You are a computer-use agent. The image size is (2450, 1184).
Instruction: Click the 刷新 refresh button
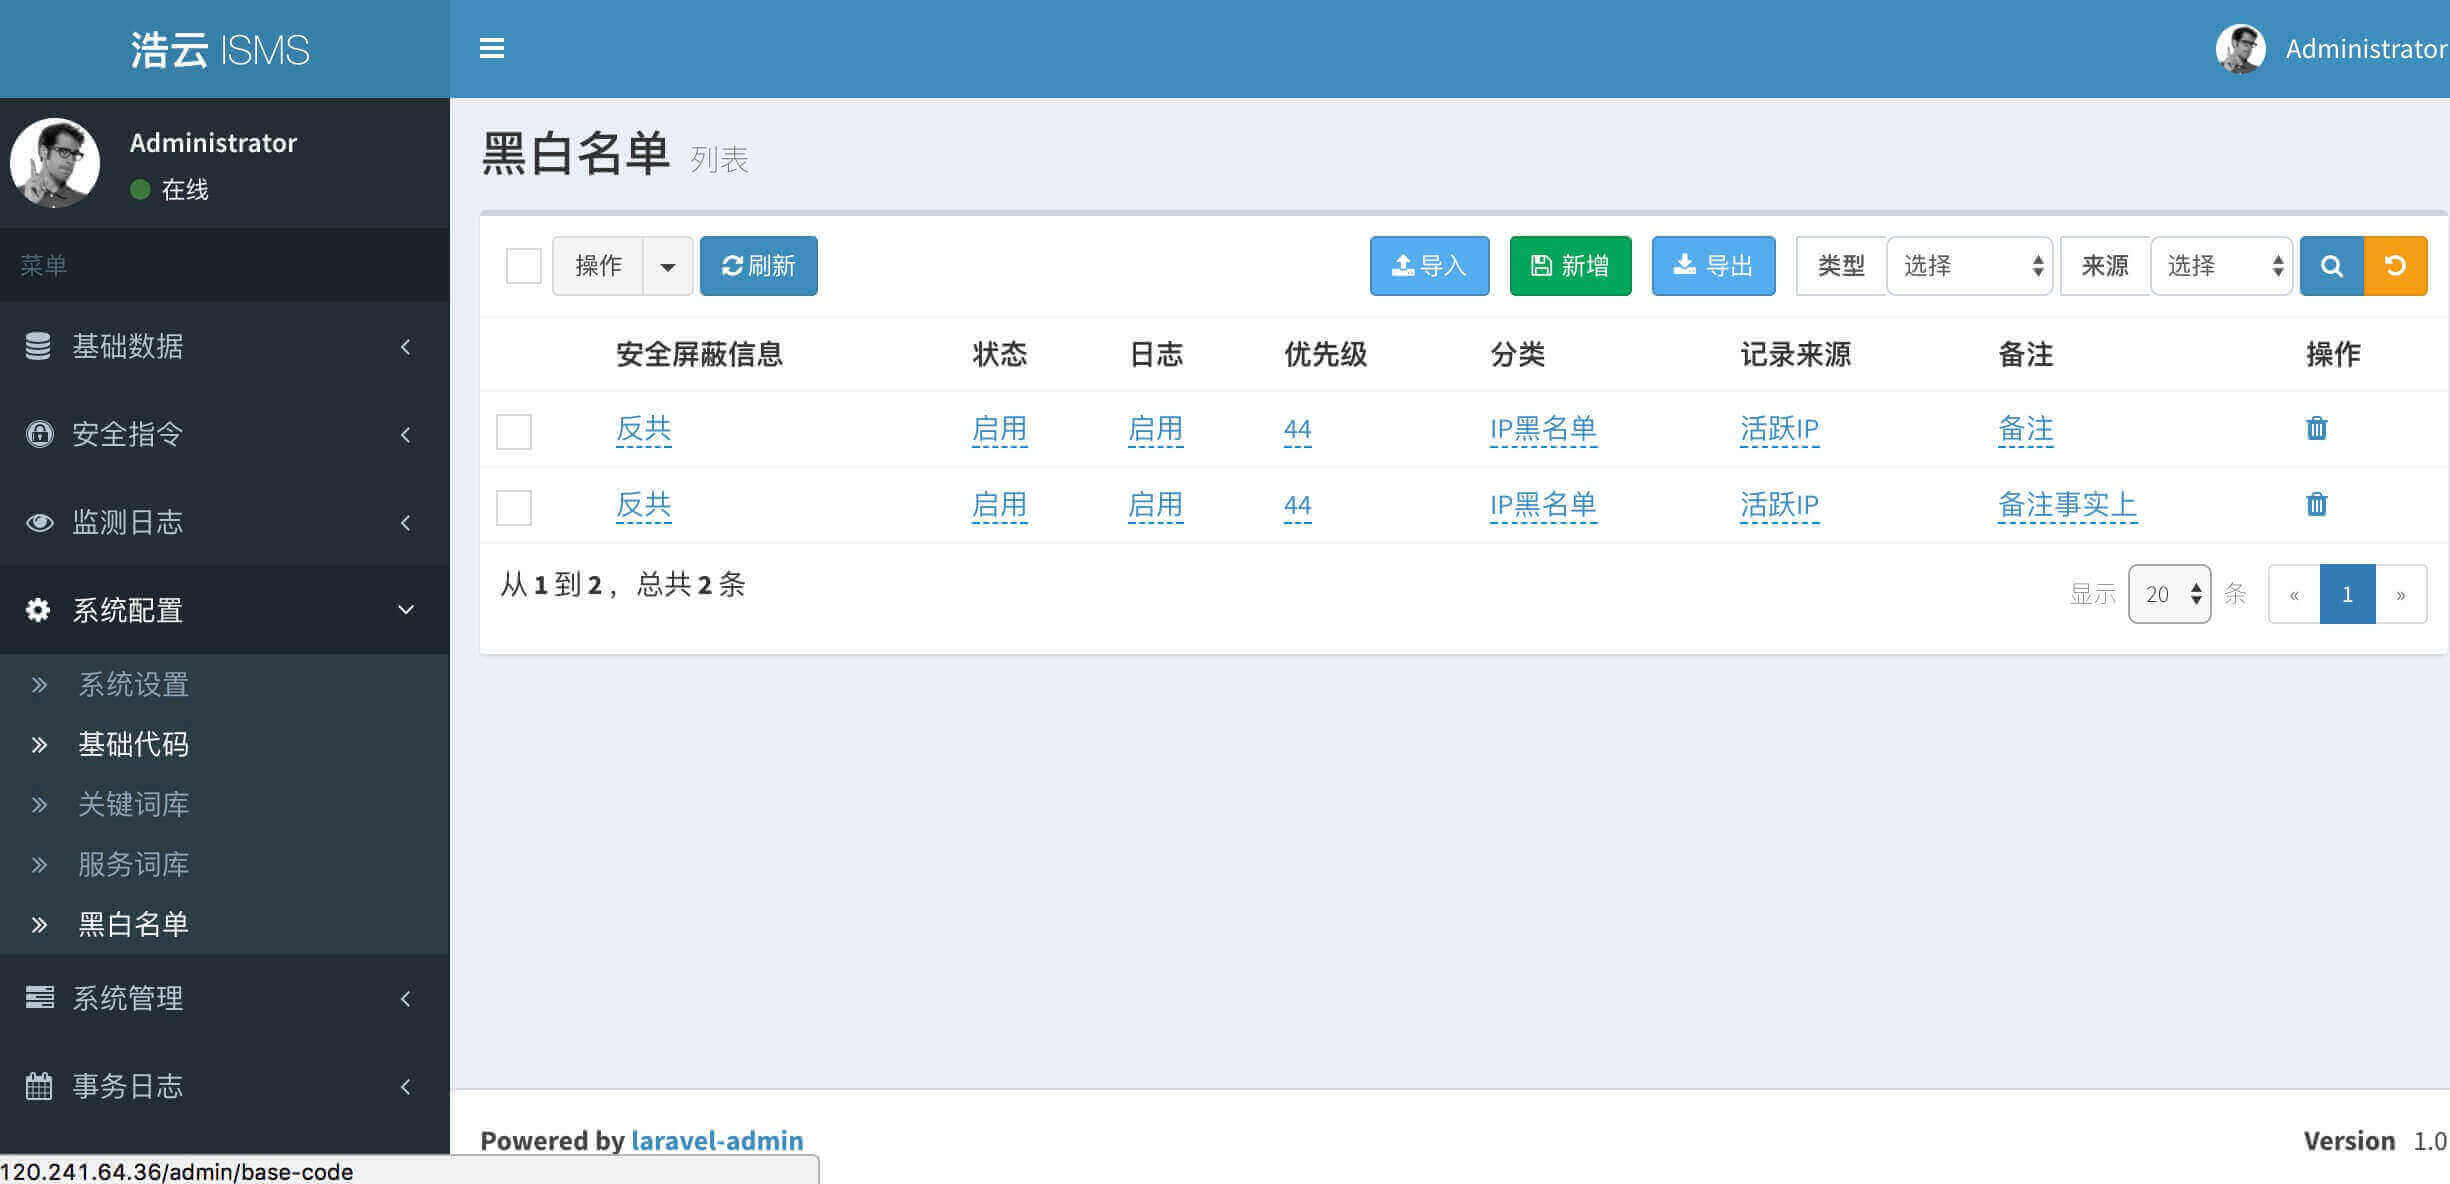tap(758, 266)
